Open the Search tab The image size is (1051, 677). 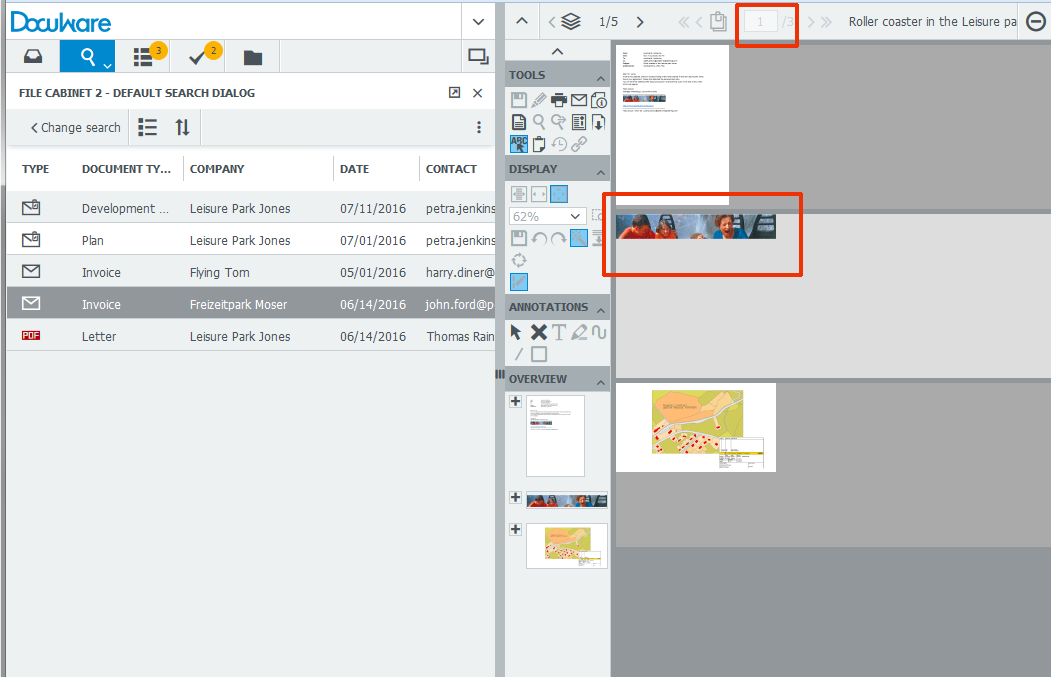88,57
